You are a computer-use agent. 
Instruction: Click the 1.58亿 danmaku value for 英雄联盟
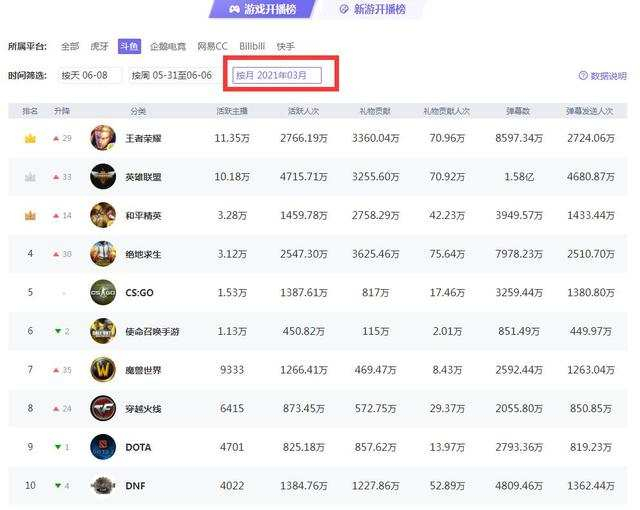[x=519, y=177]
